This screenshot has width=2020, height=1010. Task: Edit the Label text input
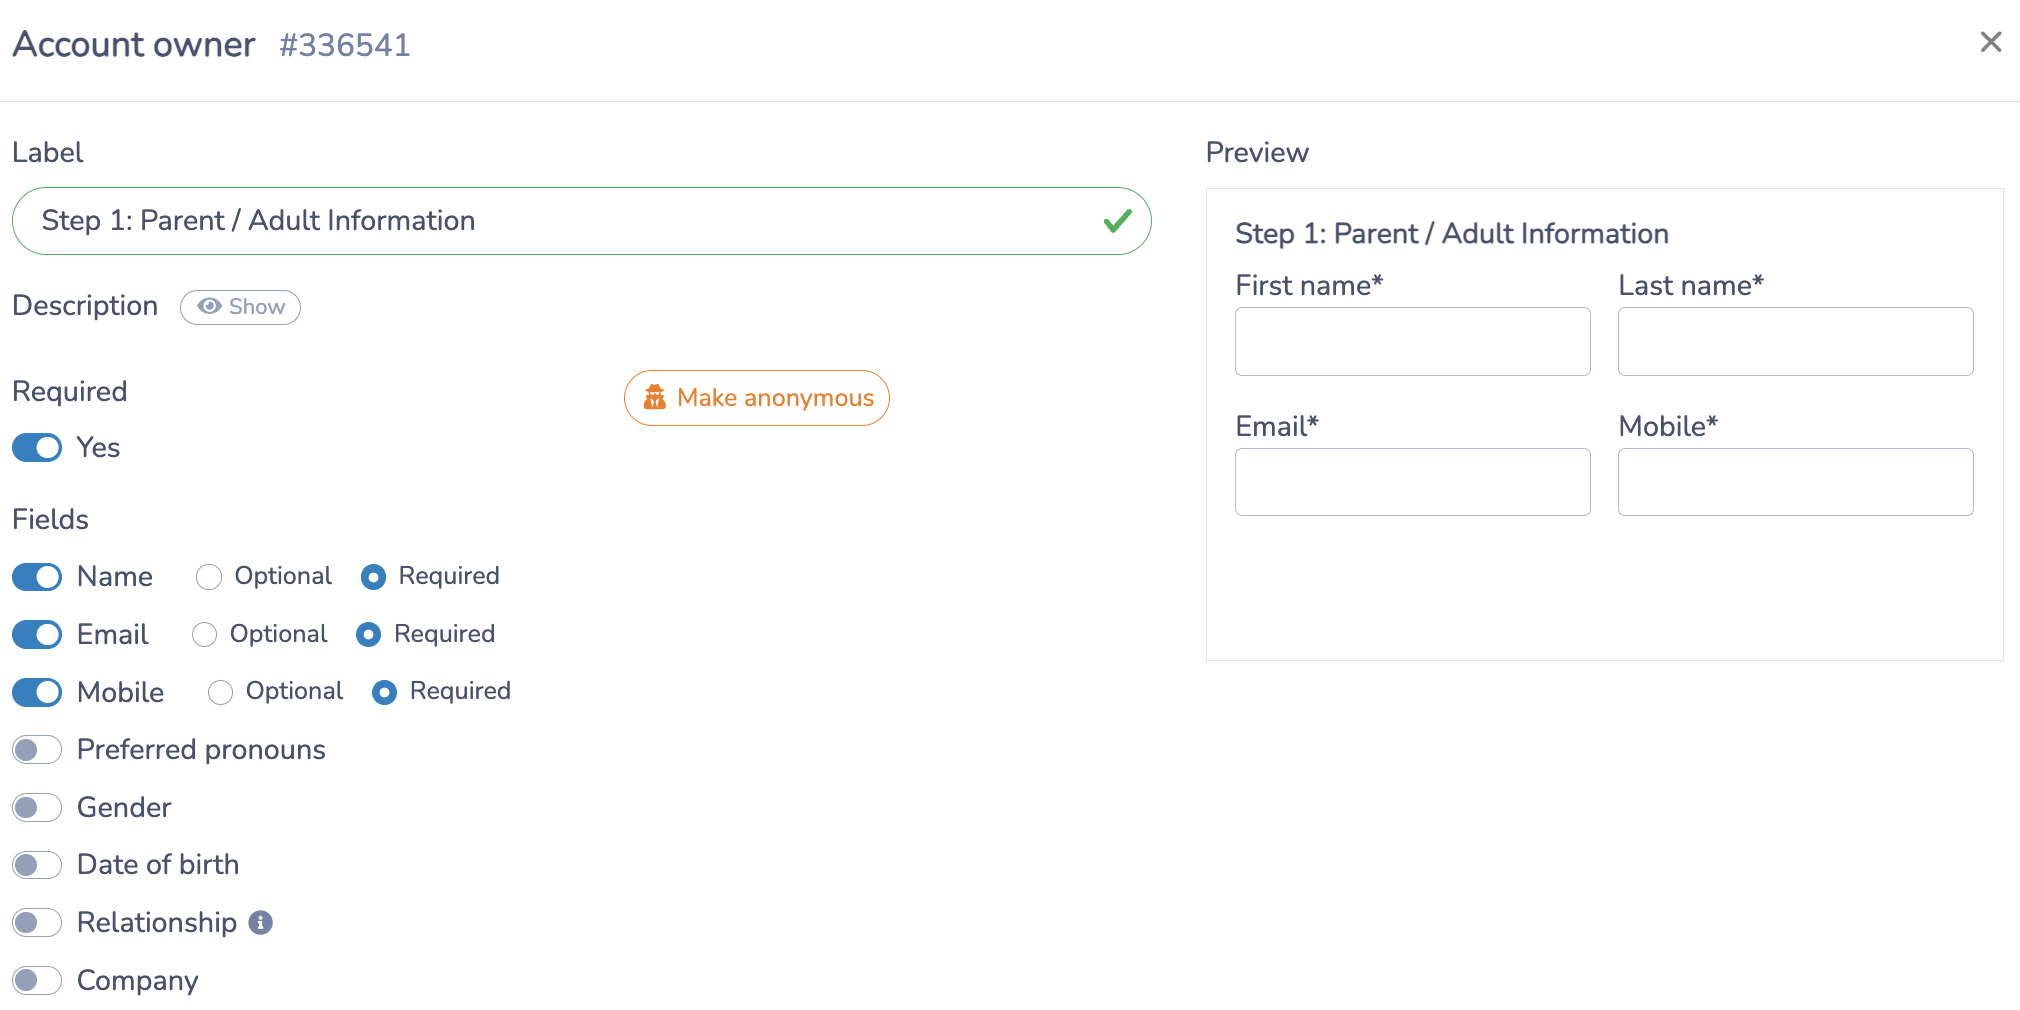pos(581,221)
